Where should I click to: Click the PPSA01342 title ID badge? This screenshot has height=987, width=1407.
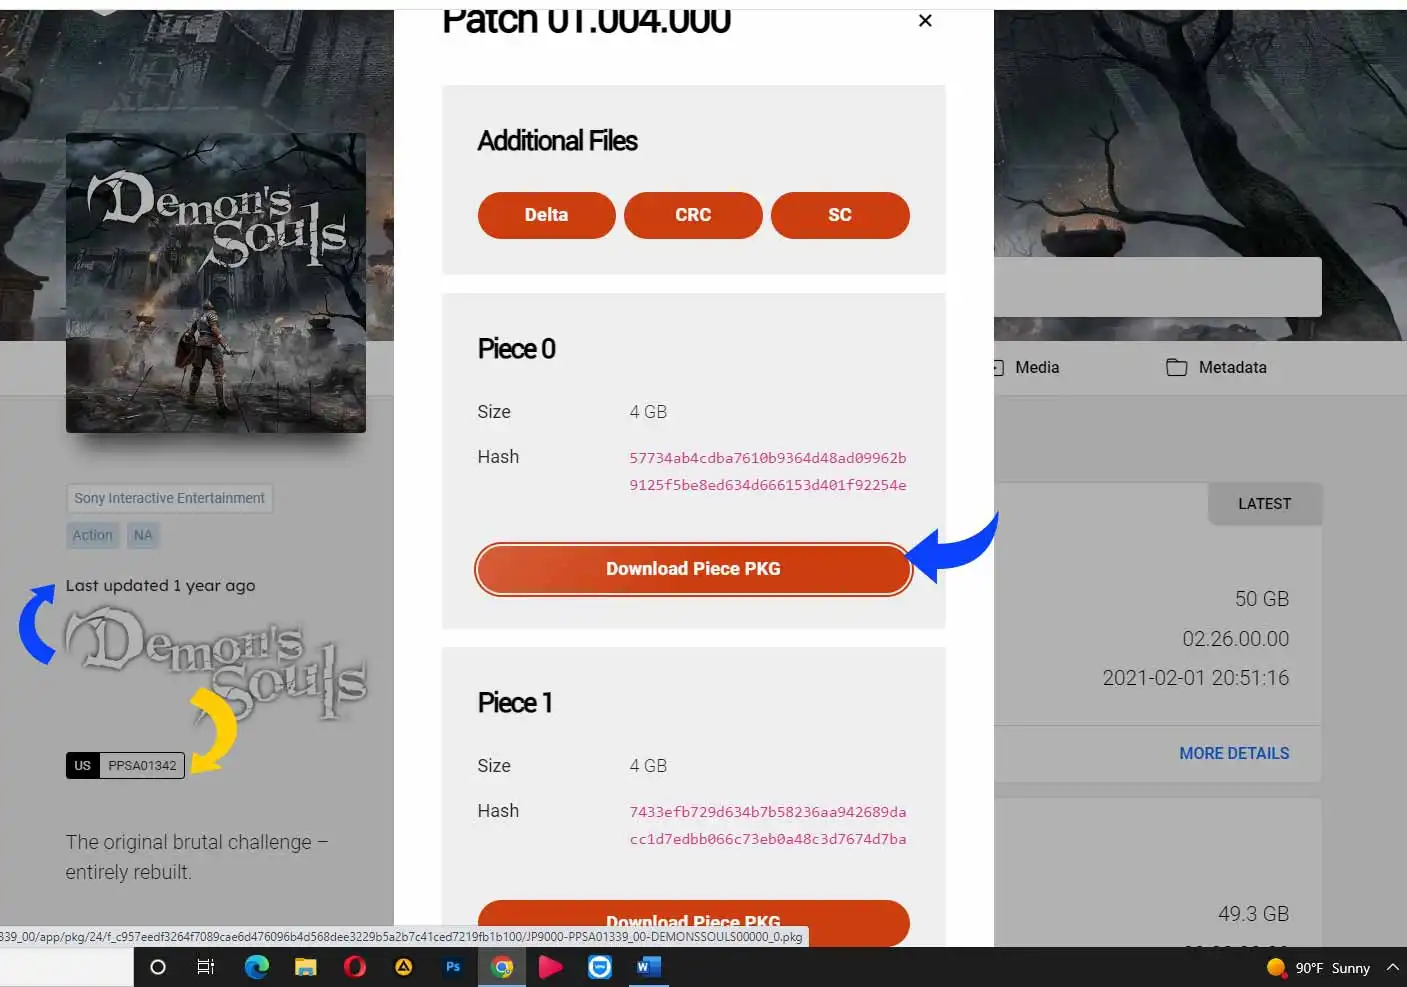pyautogui.click(x=141, y=766)
